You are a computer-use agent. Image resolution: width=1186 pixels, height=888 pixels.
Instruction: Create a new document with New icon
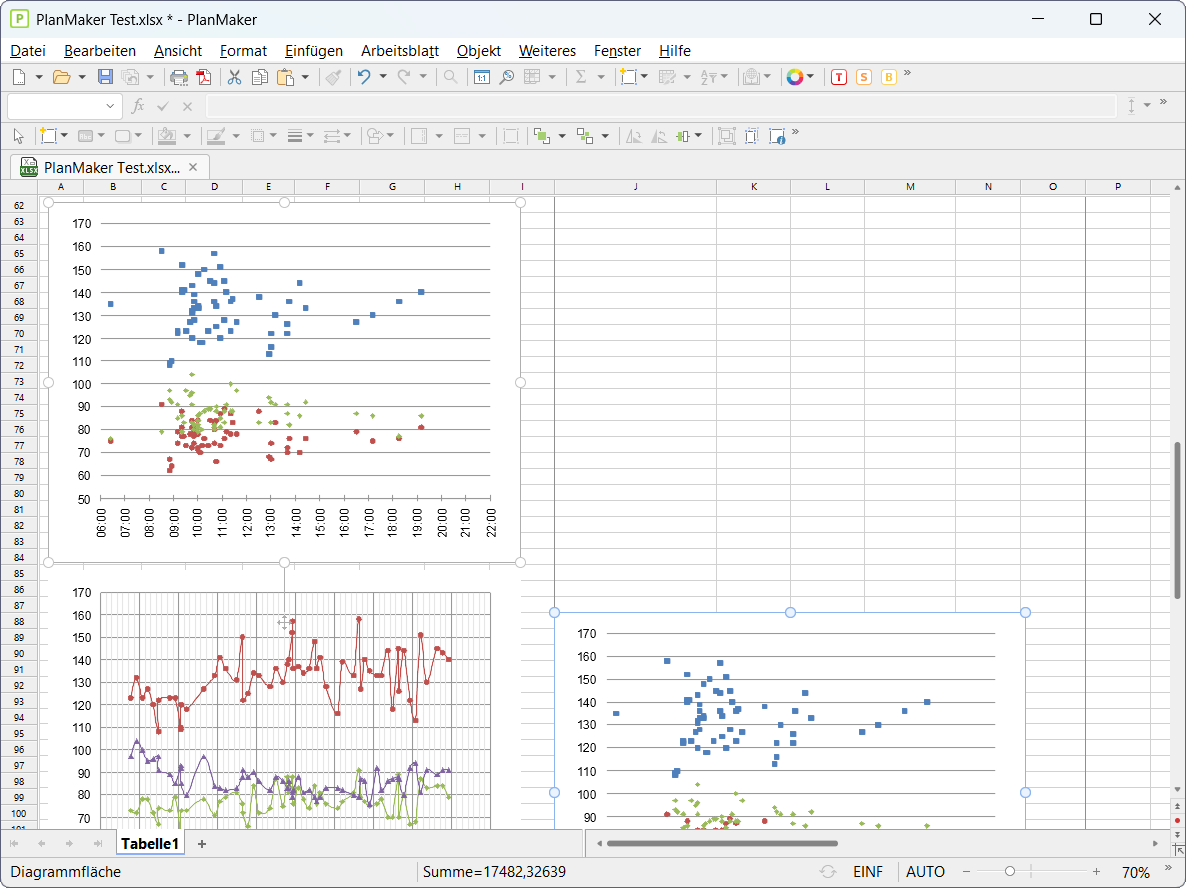pos(20,77)
